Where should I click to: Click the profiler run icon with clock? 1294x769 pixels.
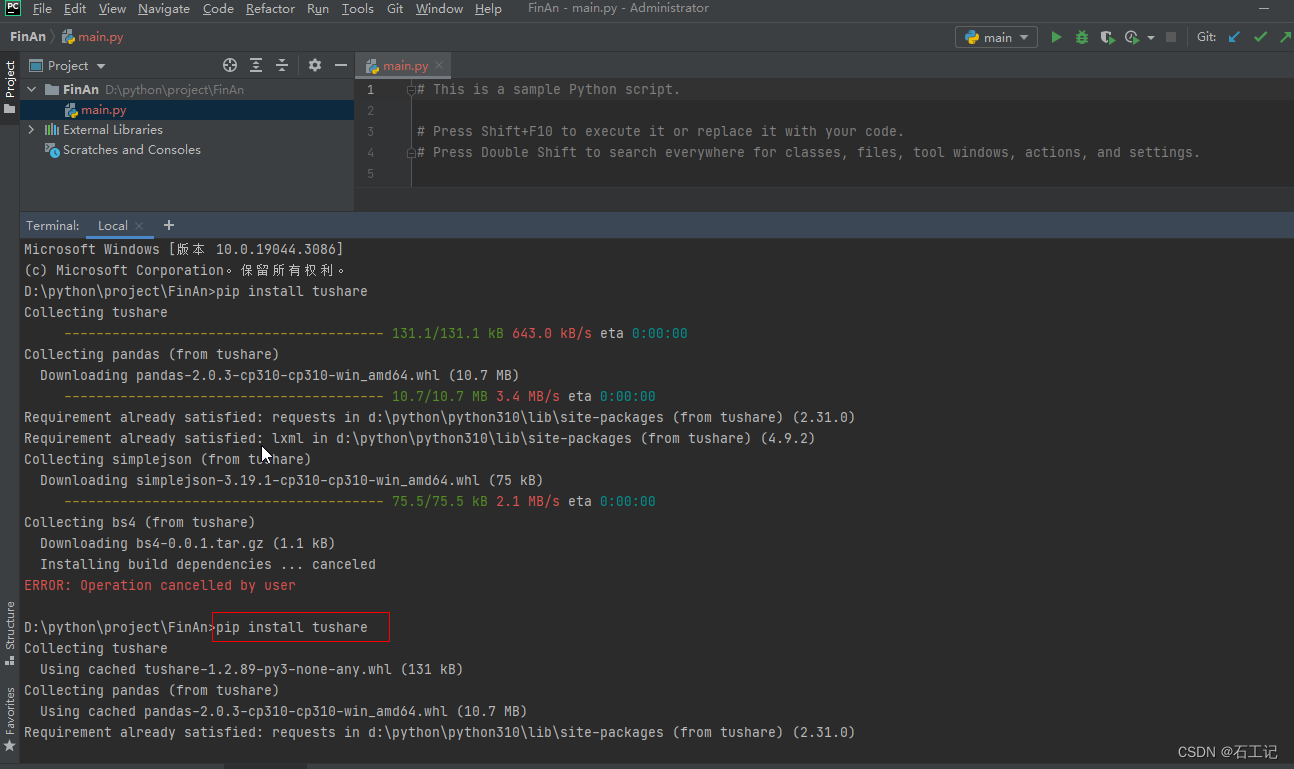click(1132, 37)
